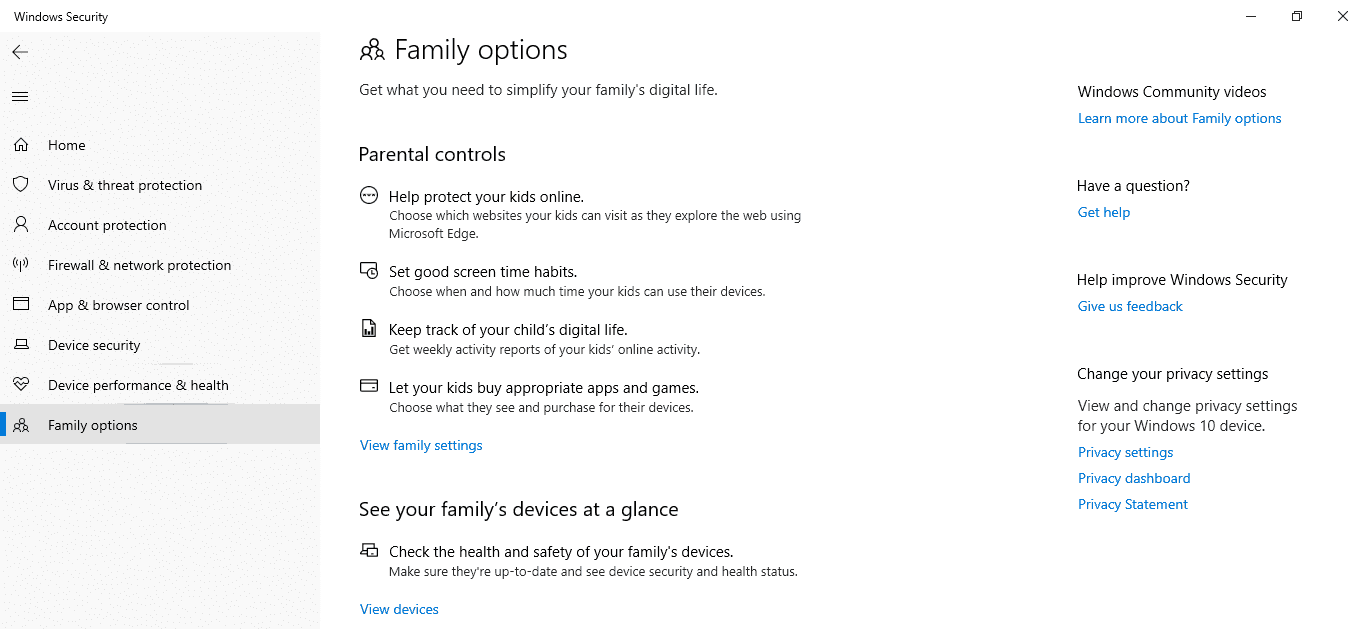Open the Firewall & network protection signal icon

point(21,264)
